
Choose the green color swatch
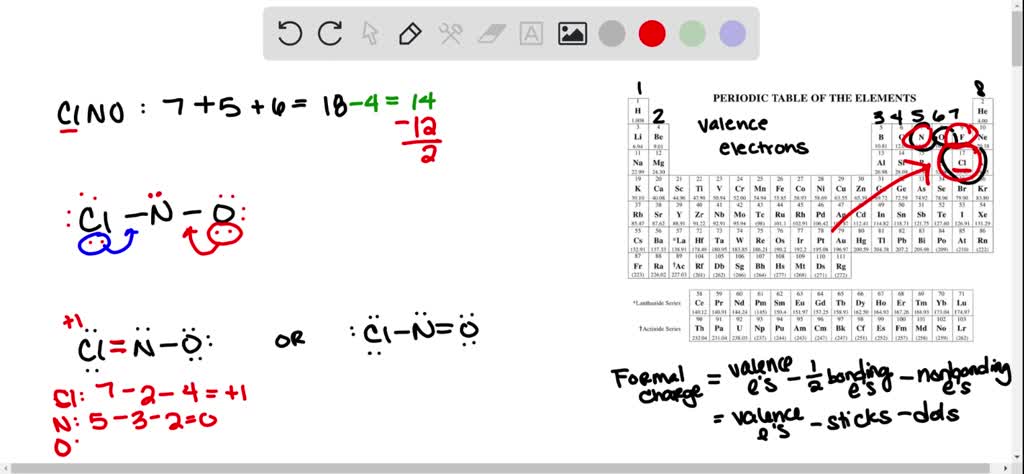click(x=692, y=33)
